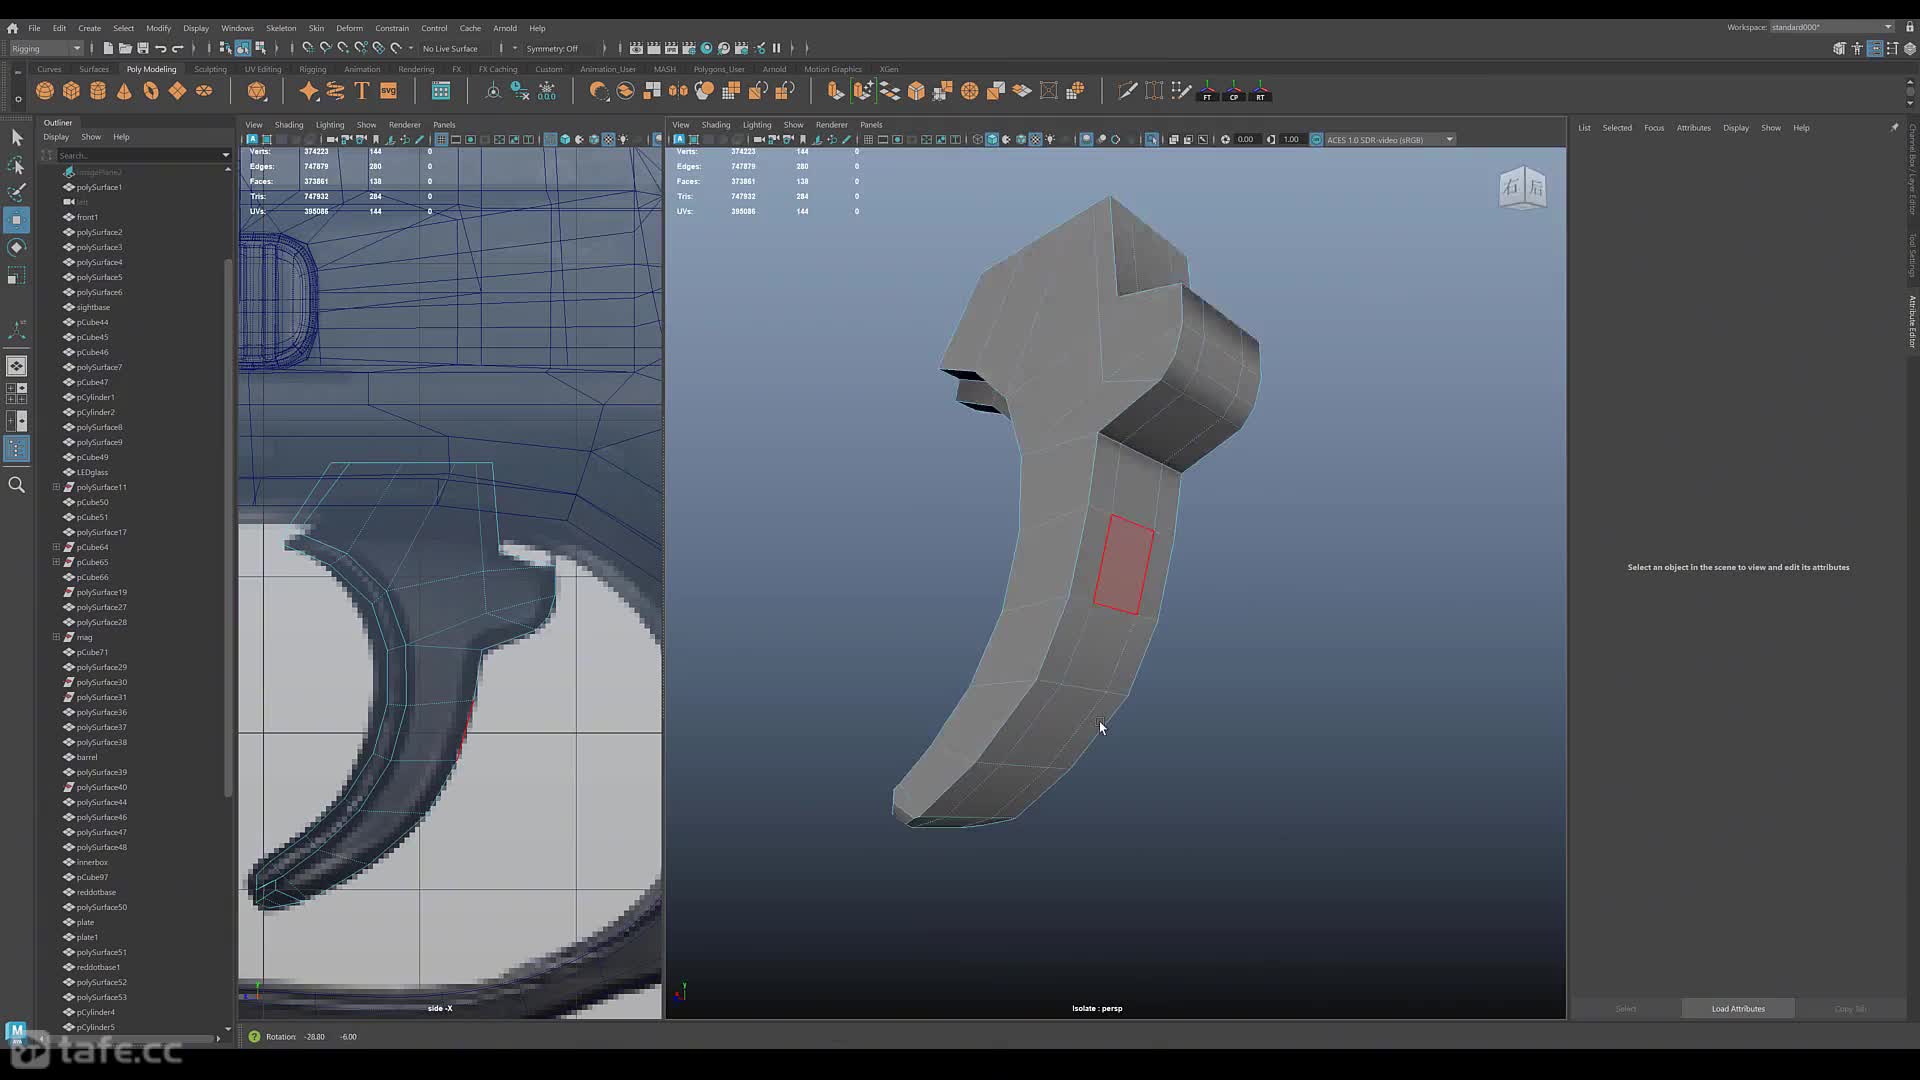Image resolution: width=1920 pixels, height=1080 pixels.
Task: Expand the mag node in Outliner
Action: (x=56, y=637)
